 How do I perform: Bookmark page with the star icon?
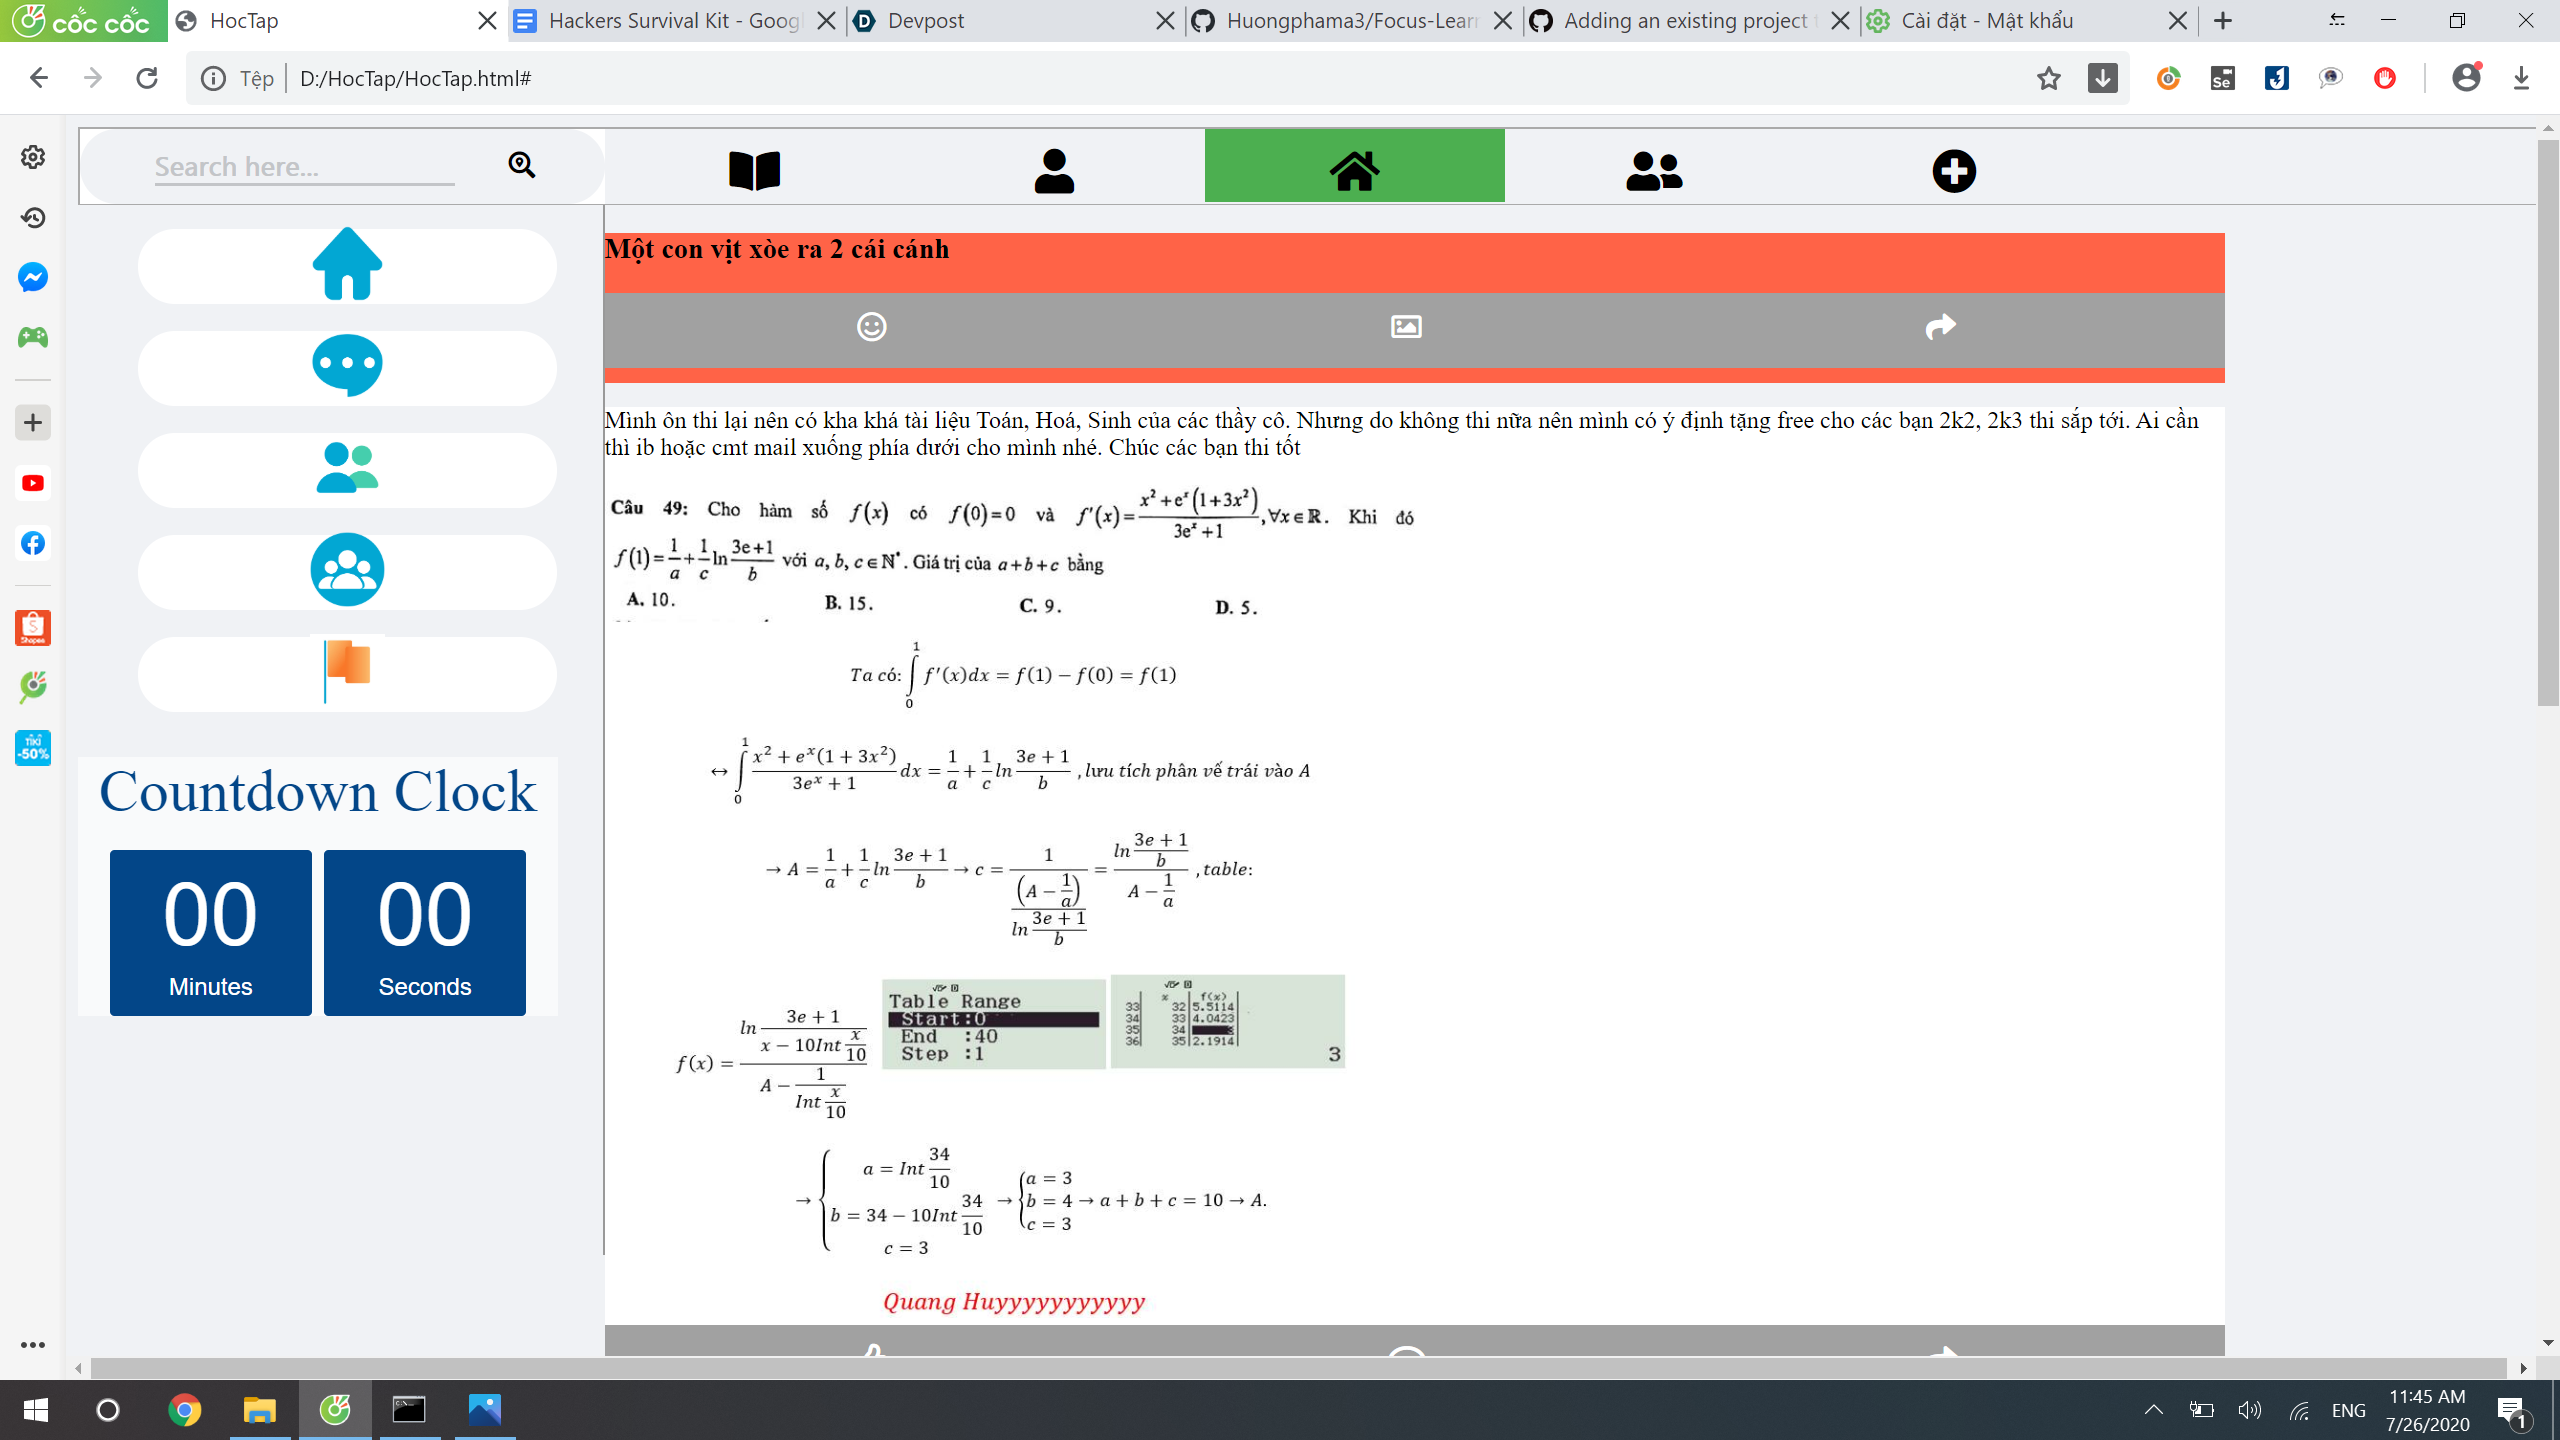[2048, 78]
